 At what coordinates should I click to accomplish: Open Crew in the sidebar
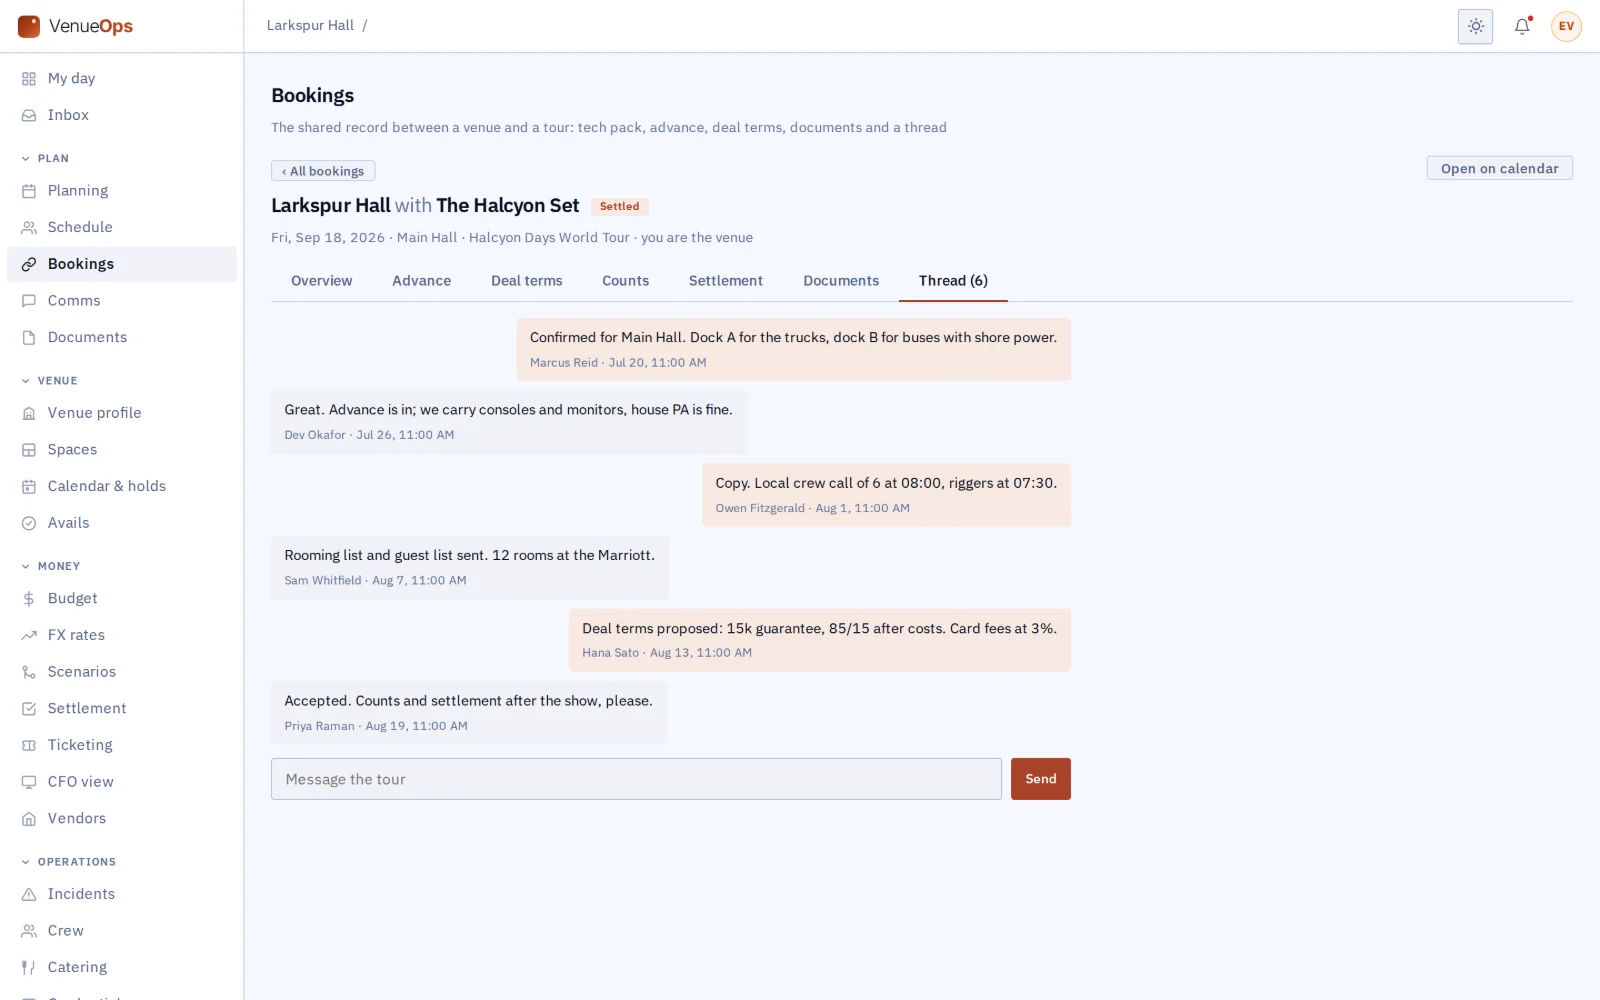click(121, 930)
